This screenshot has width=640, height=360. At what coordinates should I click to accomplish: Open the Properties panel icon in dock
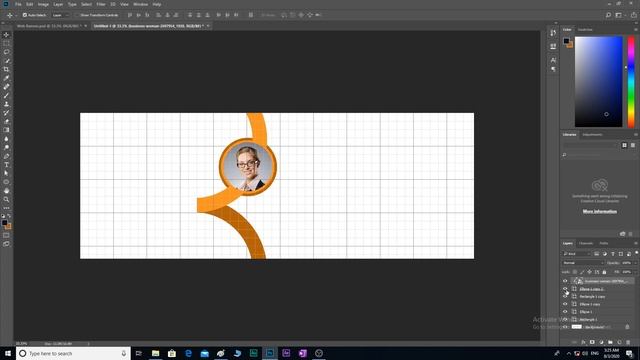click(553, 47)
